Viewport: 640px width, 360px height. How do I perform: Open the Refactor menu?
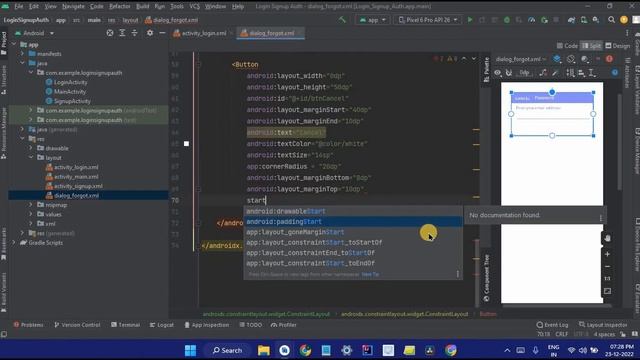(x=120, y=7)
